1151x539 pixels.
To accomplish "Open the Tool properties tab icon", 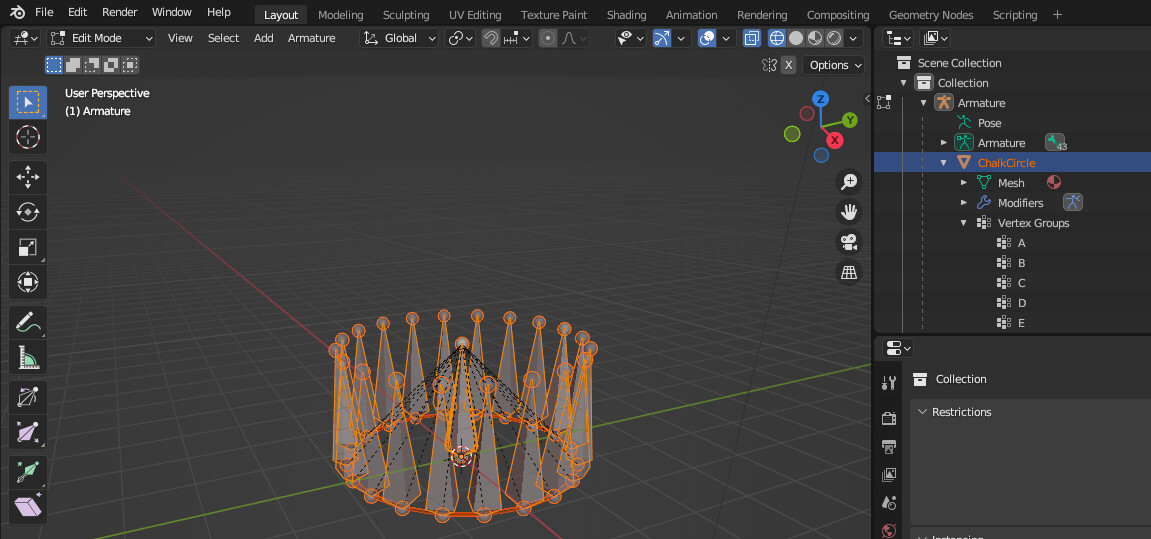I will point(889,383).
